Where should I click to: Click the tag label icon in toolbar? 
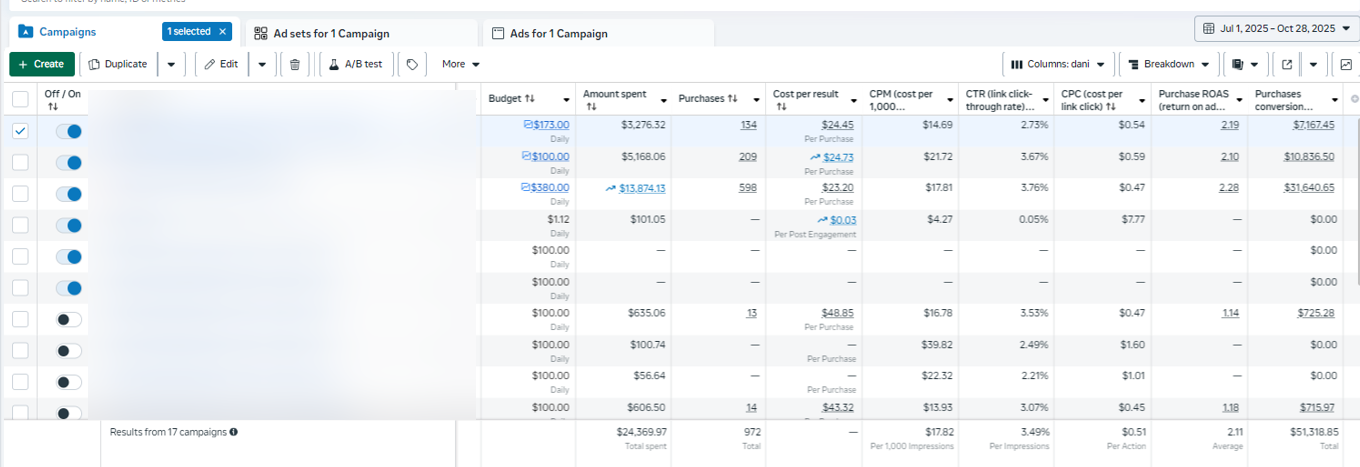tap(411, 64)
